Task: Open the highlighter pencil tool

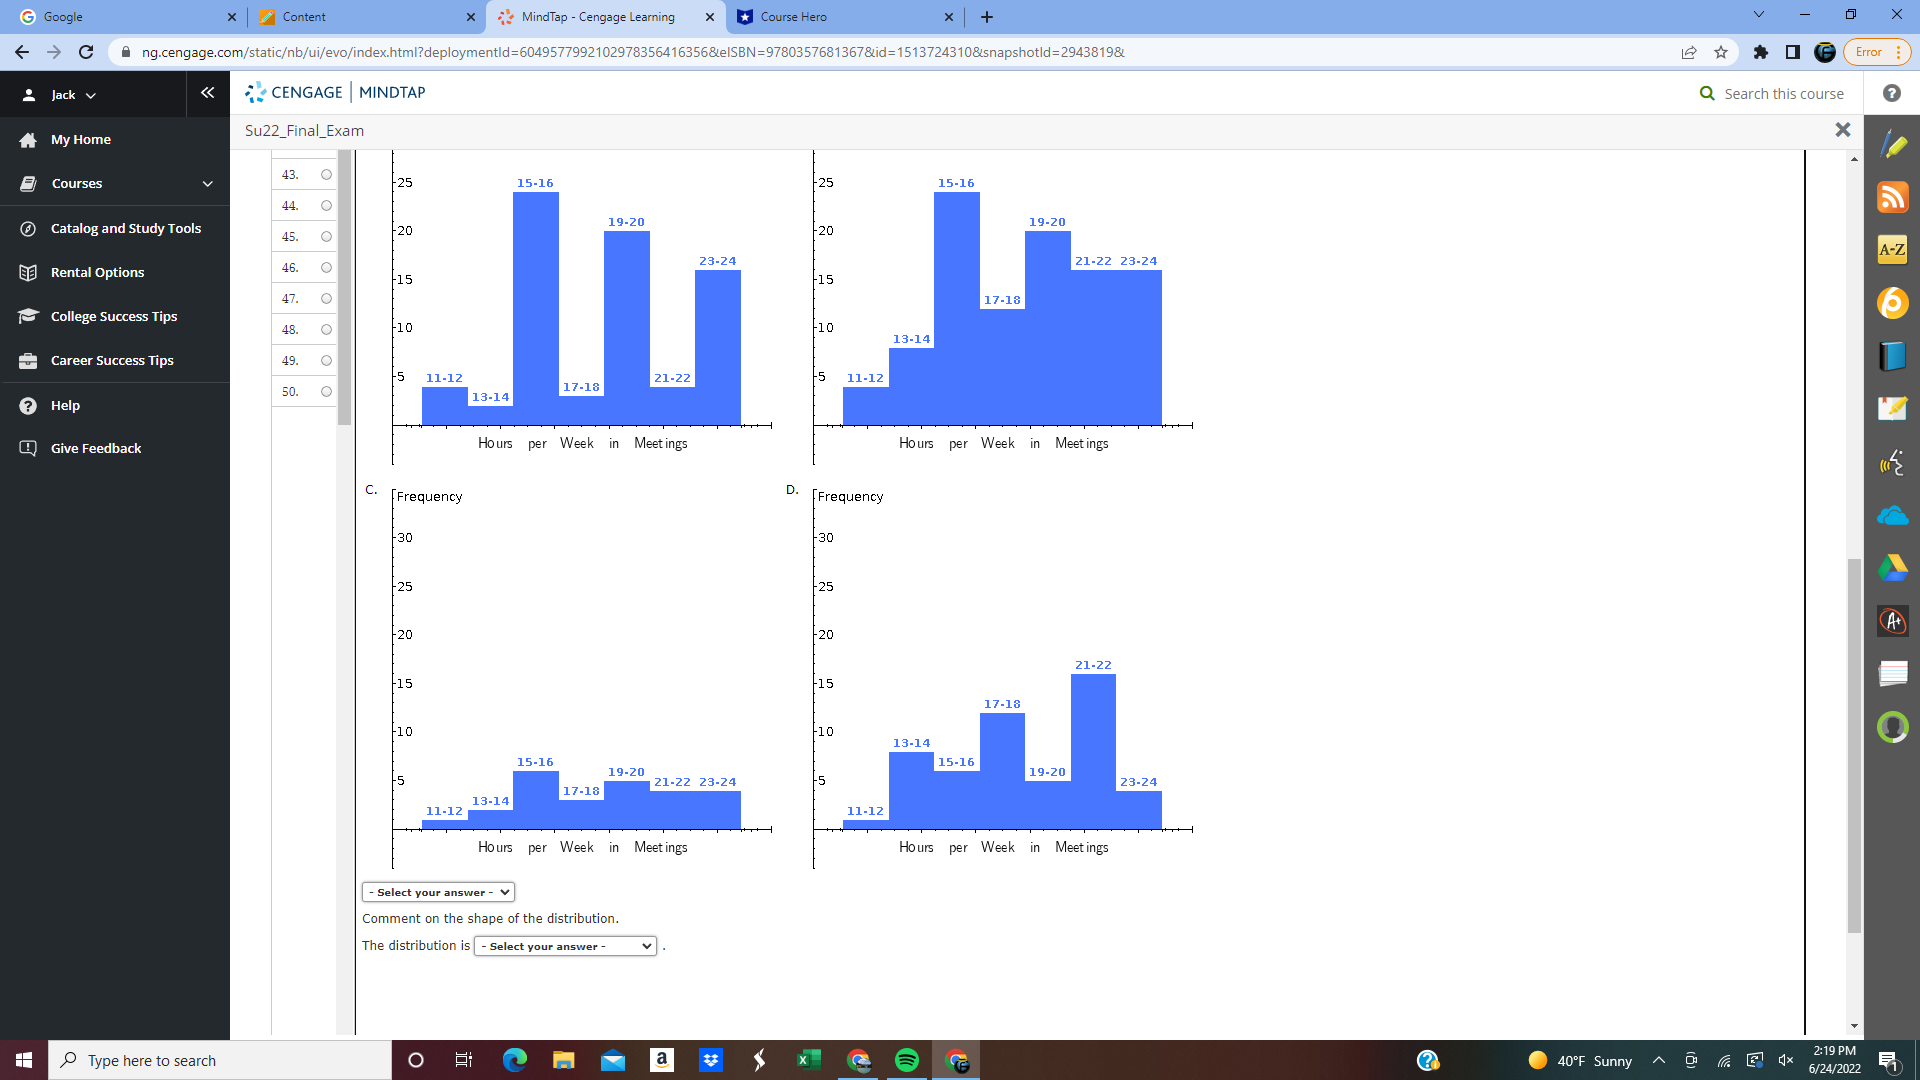Action: pos(1892,145)
